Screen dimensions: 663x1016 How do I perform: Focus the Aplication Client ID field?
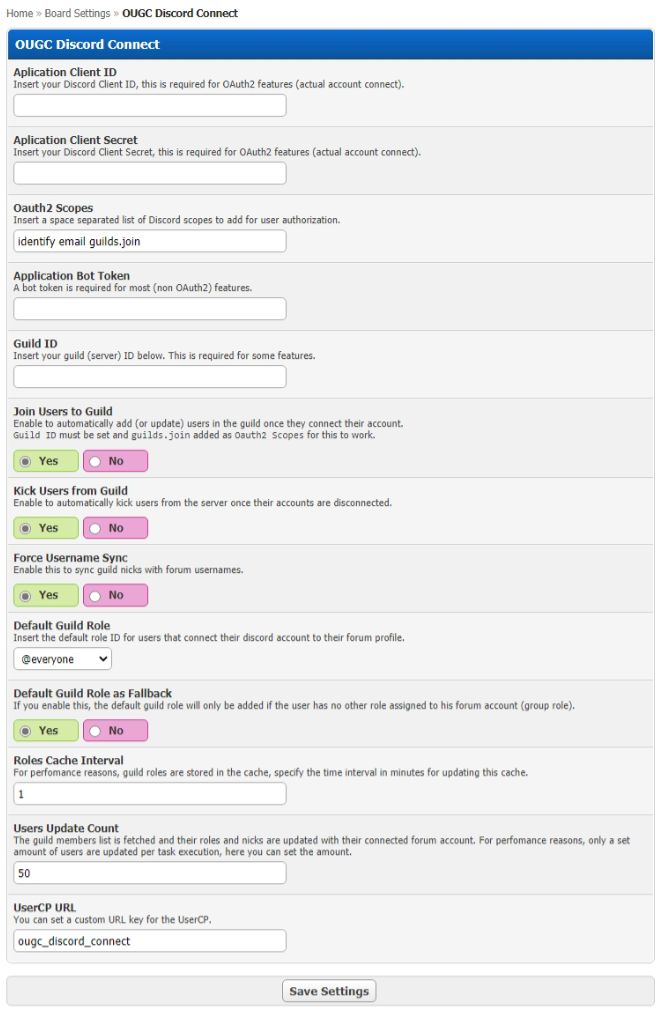pos(150,106)
